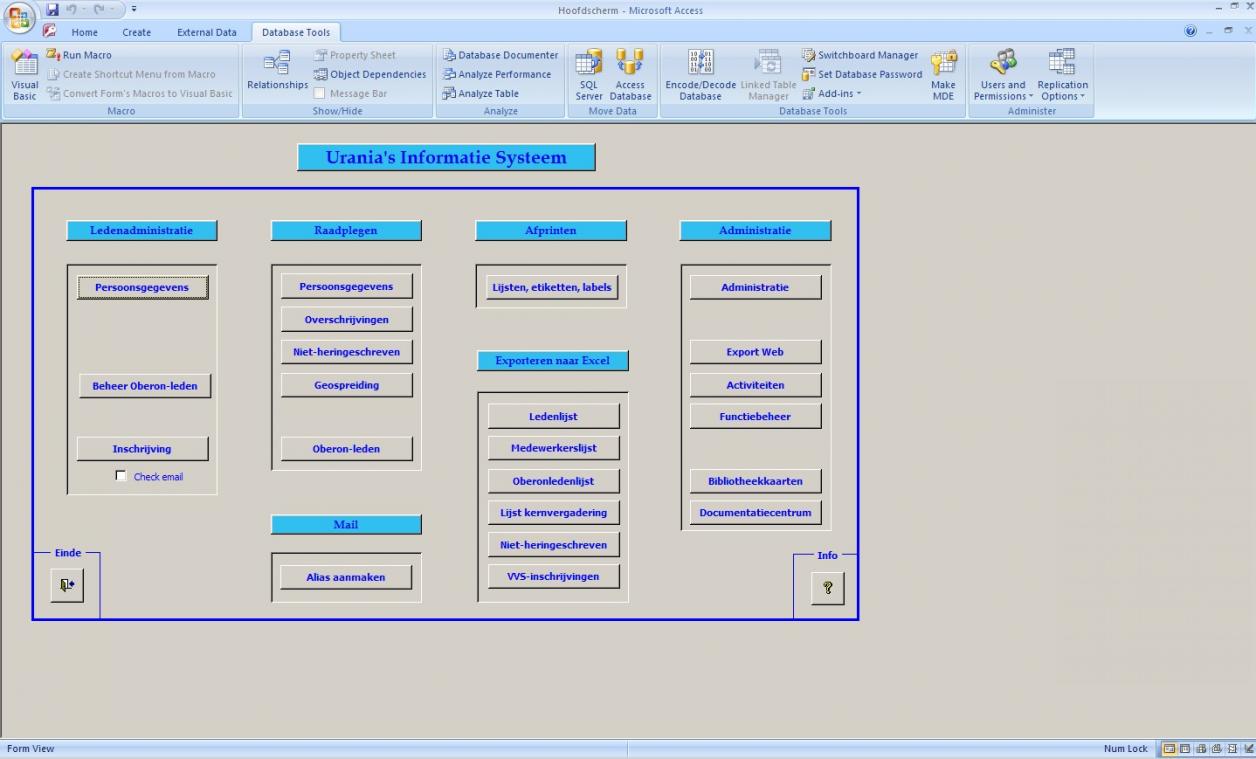Viewport: 1256px width, 759px height.
Task: Click the Urania's Informatie Systeem title
Action: (x=446, y=157)
